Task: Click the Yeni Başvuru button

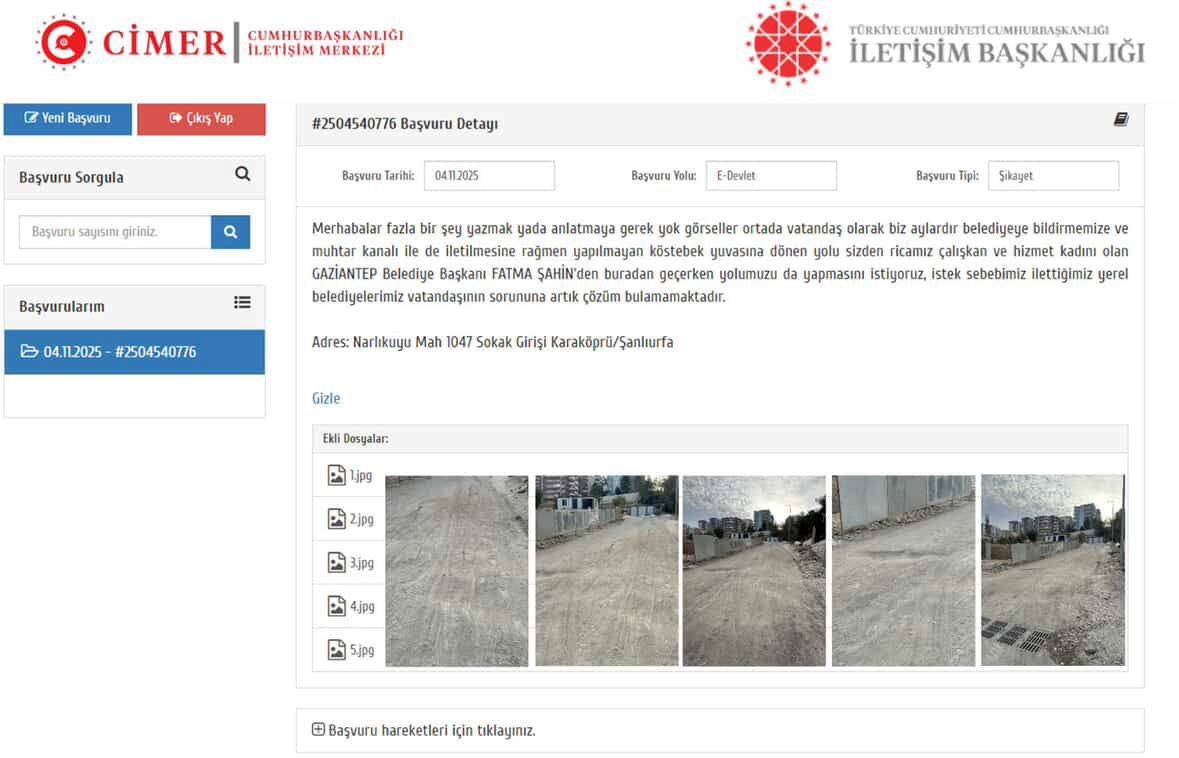Action: [x=68, y=119]
